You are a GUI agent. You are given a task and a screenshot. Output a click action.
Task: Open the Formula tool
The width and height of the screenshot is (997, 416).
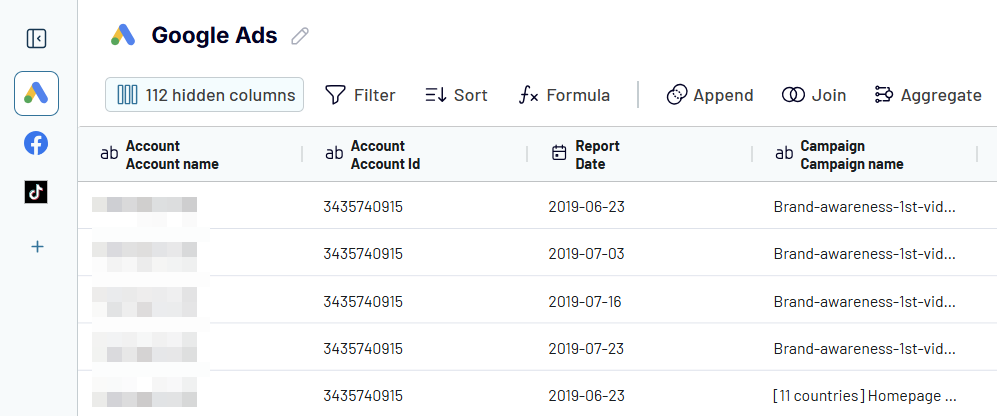pos(565,95)
